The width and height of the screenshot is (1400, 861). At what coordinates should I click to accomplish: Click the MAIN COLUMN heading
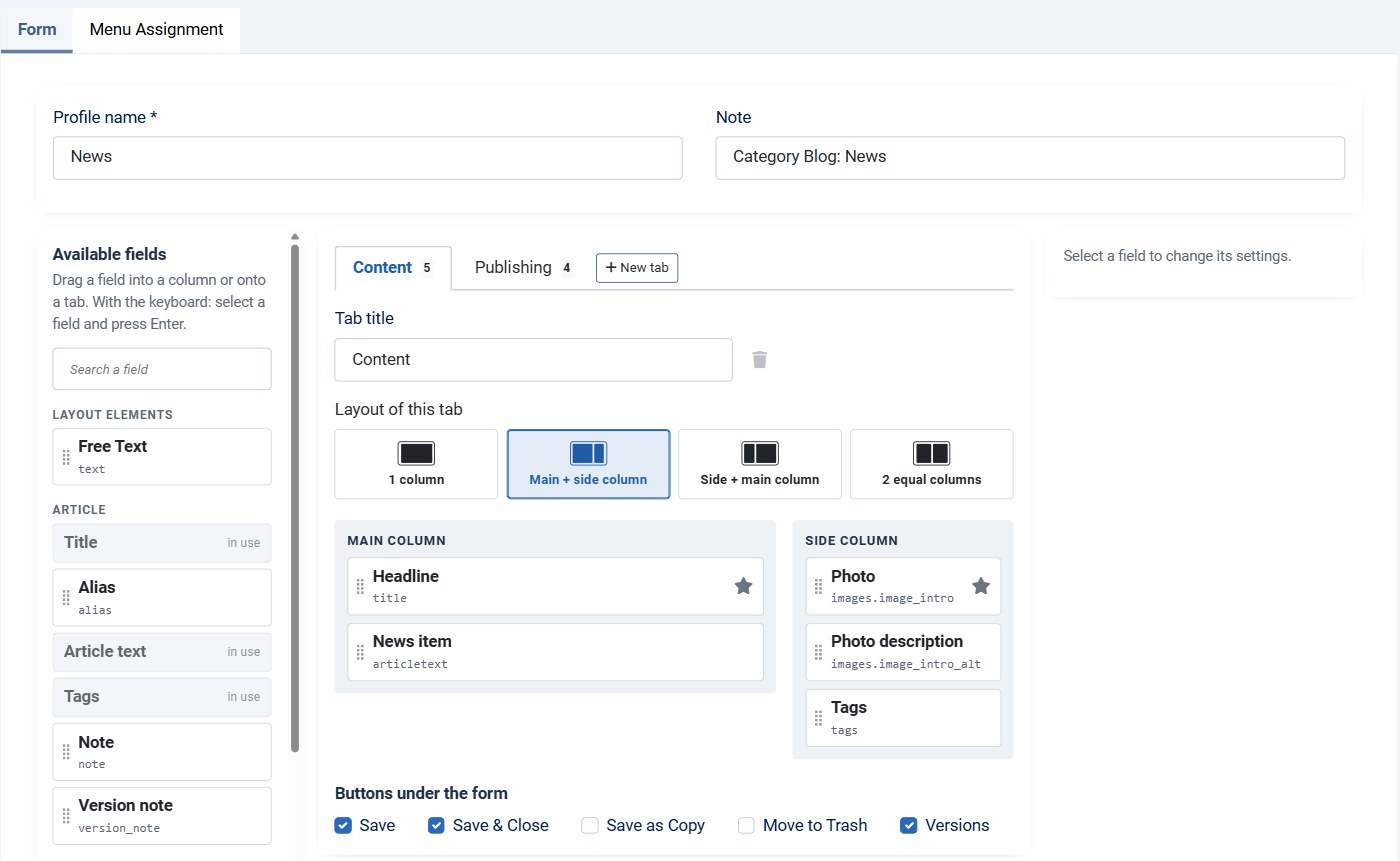pyautogui.click(x=397, y=541)
